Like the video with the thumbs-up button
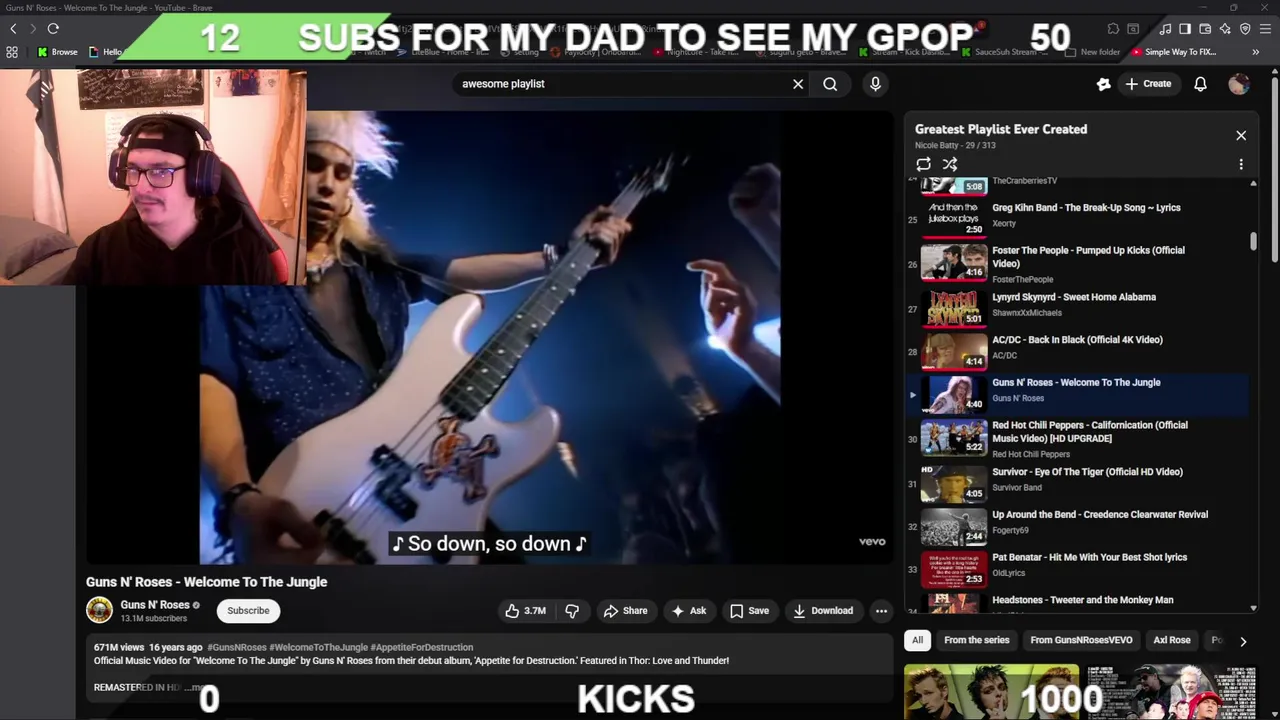The image size is (1280, 720). [x=525, y=611]
